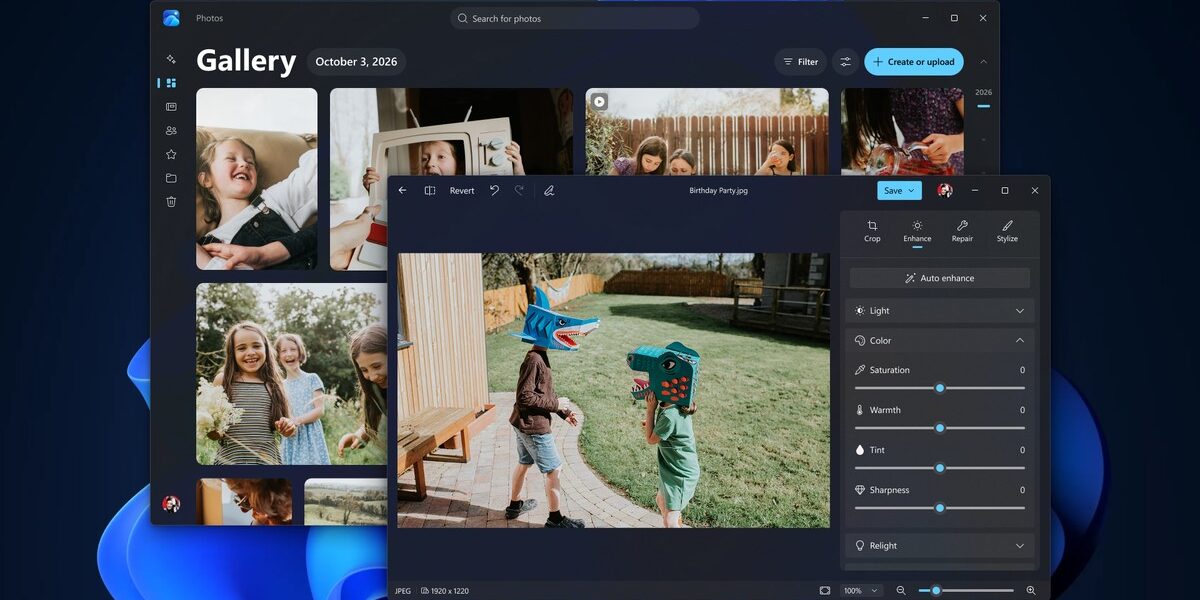Click the Tint slider handle
The width and height of the screenshot is (1200, 600).
940,468
